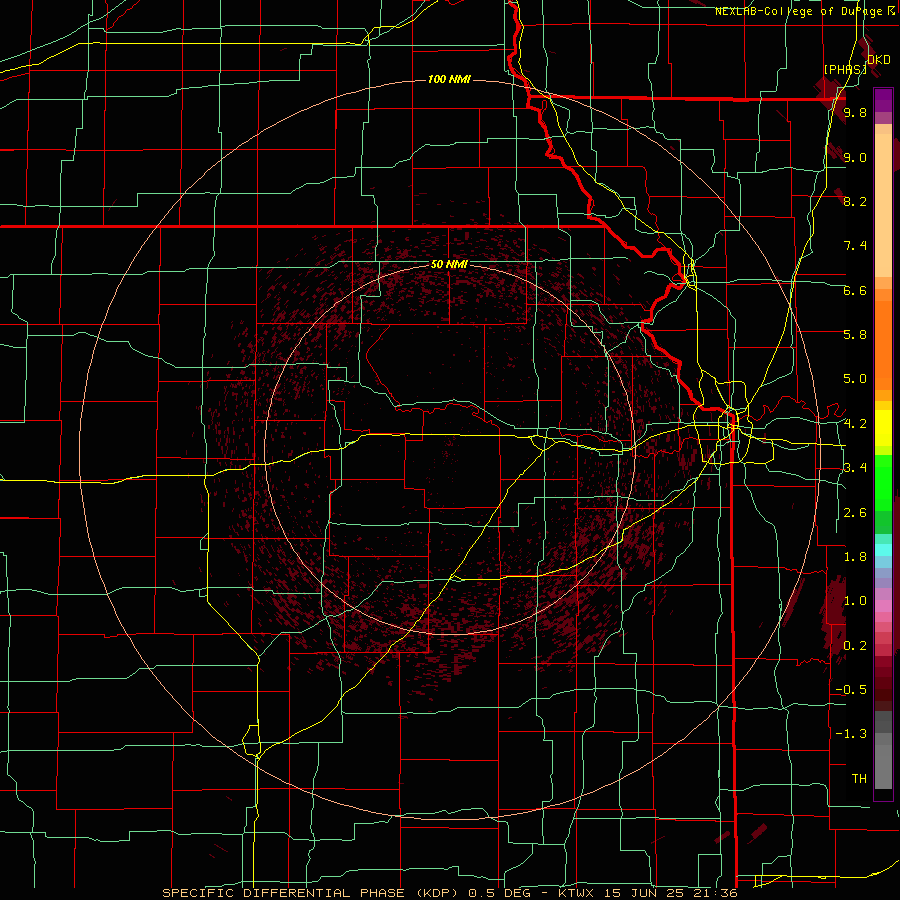Click the 1.8 scale label
900x900 pixels.
click(855, 557)
